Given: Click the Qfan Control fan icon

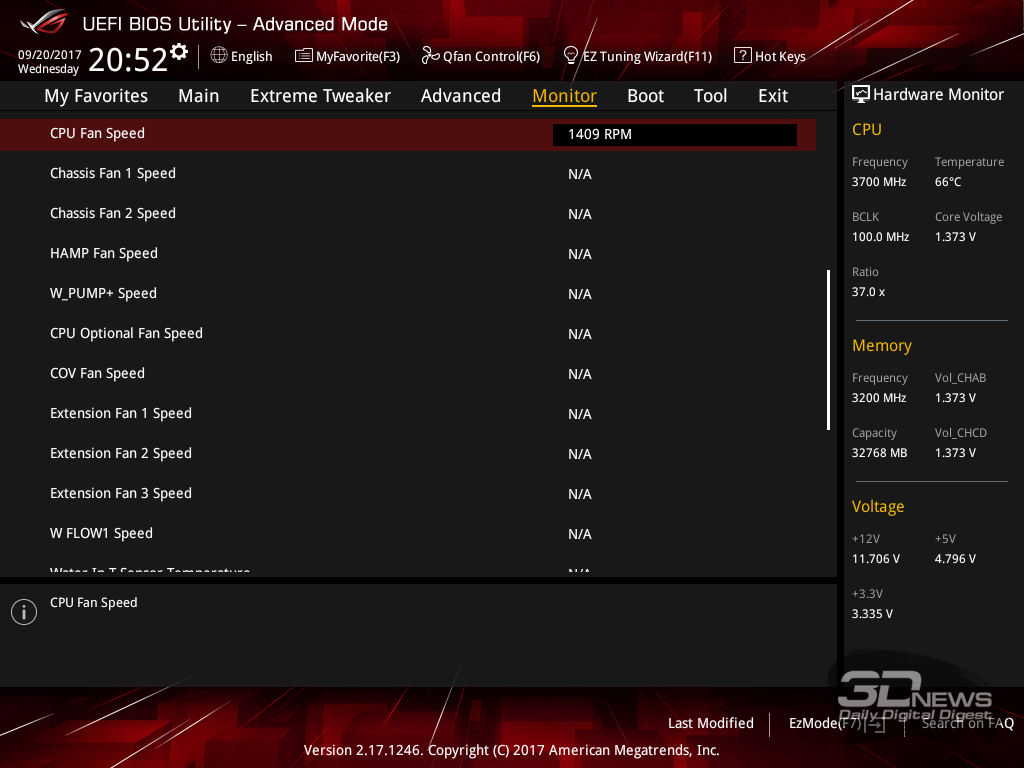Looking at the screenshot, I should pyautogui.click(x=430, y=56).
